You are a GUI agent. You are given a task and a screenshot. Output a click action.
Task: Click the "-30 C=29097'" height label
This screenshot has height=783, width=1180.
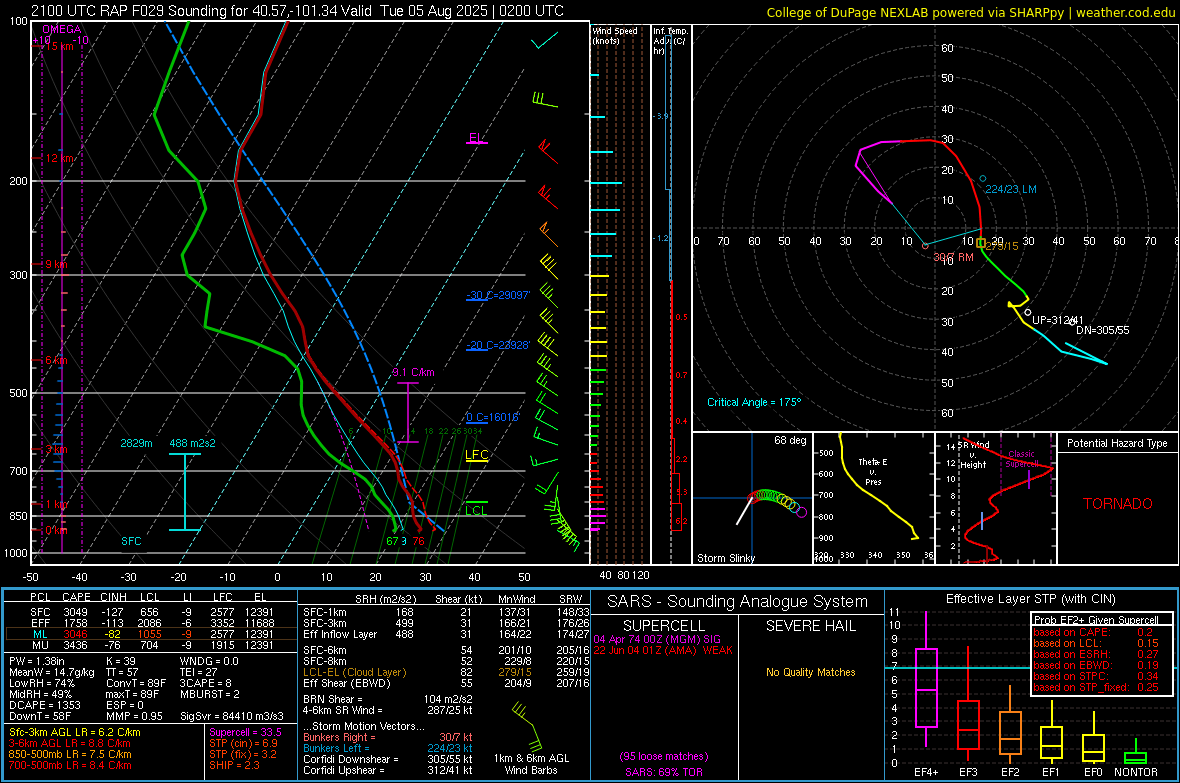click(498, 295)
